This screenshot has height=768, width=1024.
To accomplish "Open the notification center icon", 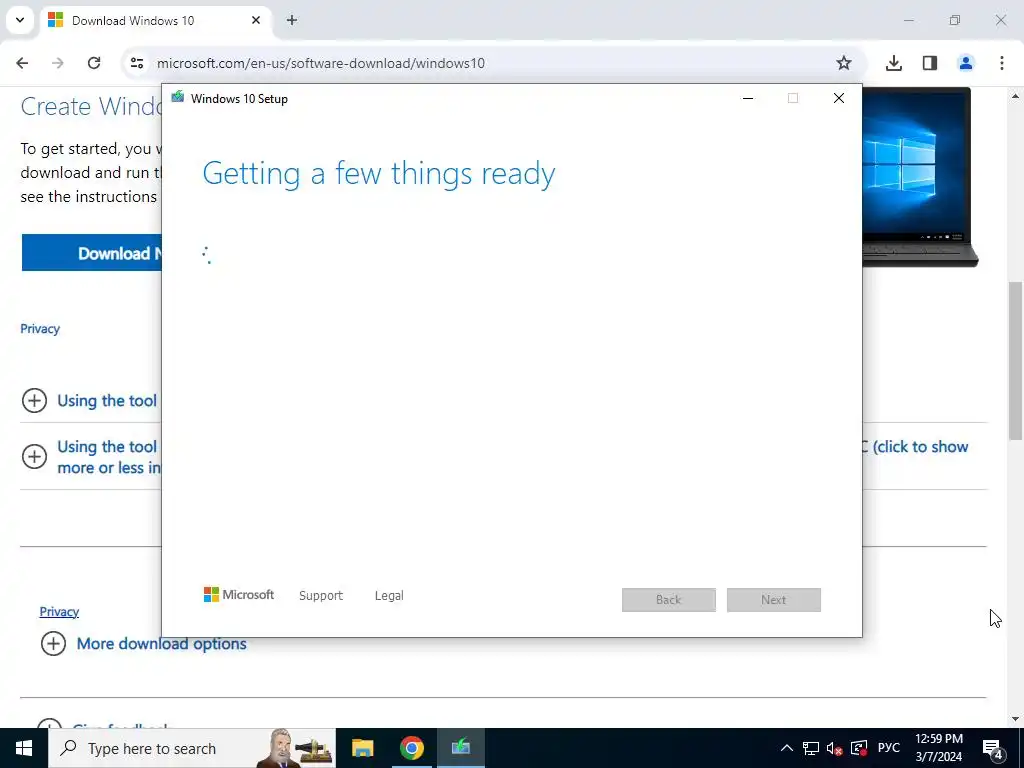I will 993,749.
